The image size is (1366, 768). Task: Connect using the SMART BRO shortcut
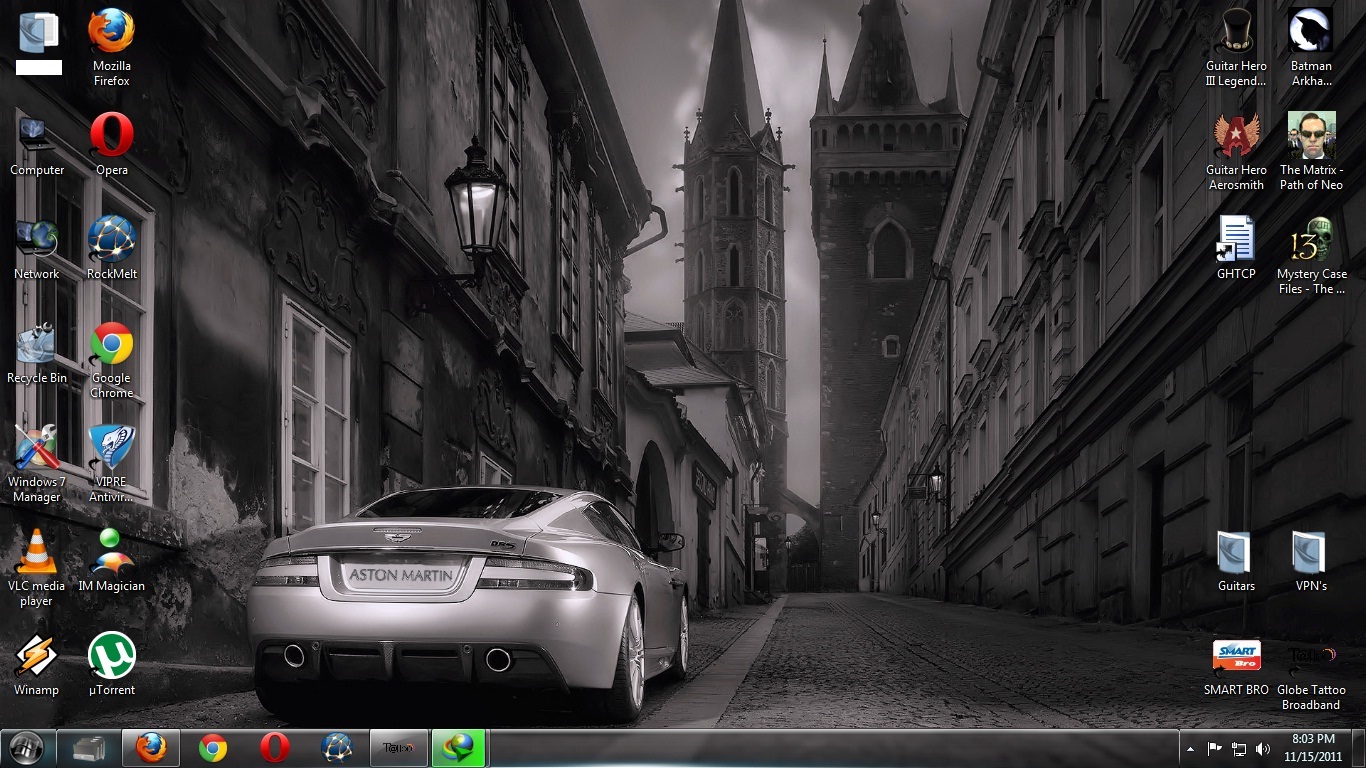coord(1236,655)
